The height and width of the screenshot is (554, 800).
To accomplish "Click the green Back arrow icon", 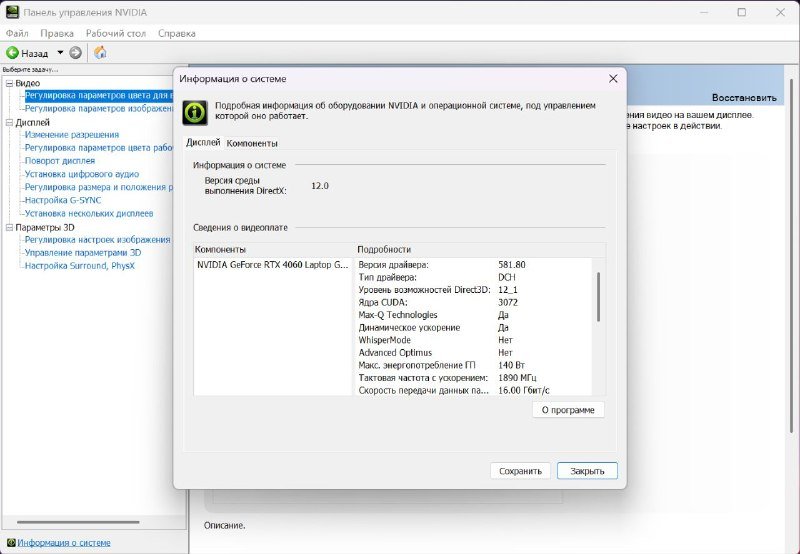I will click(12, 53).
